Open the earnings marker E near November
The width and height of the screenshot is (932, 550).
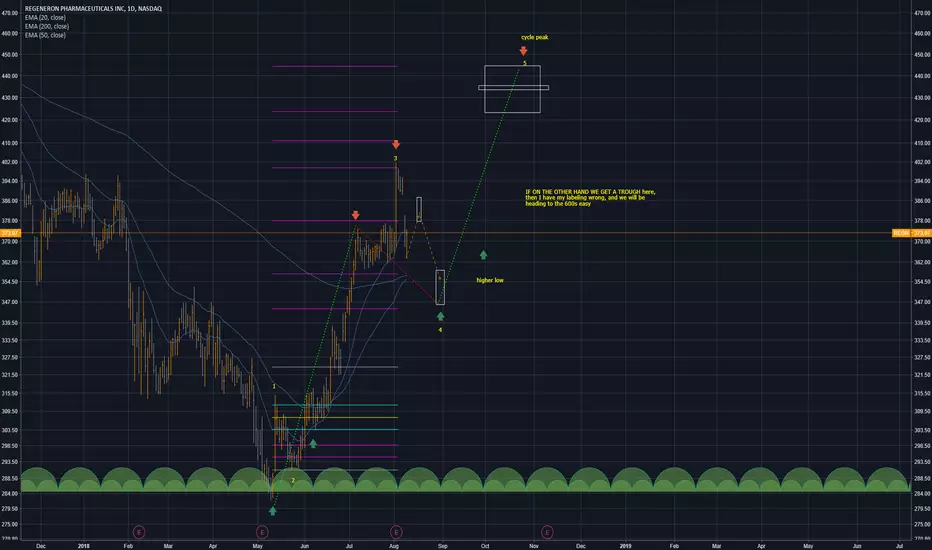coord(547,532)
